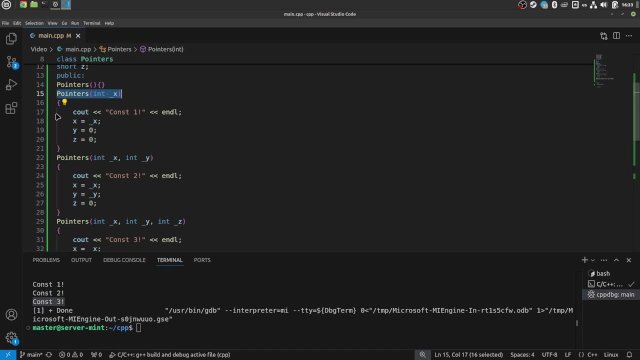Switch to the PROBLEMS panel tab
Image resolution: width=640 pixels, height=360 pixels.
tap(46, 260)
